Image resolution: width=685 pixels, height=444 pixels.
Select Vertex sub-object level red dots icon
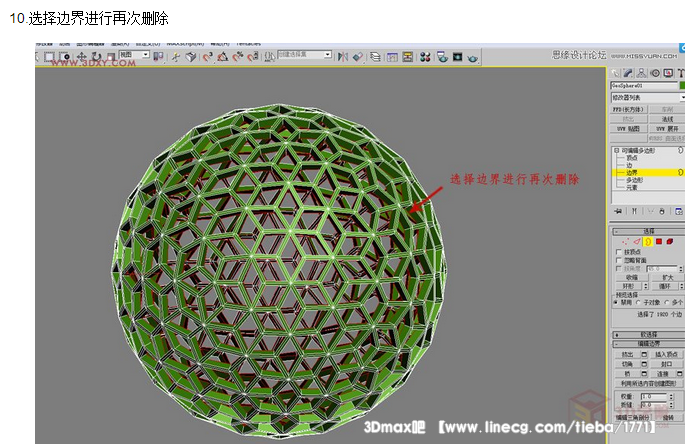[x=625, y=242]
